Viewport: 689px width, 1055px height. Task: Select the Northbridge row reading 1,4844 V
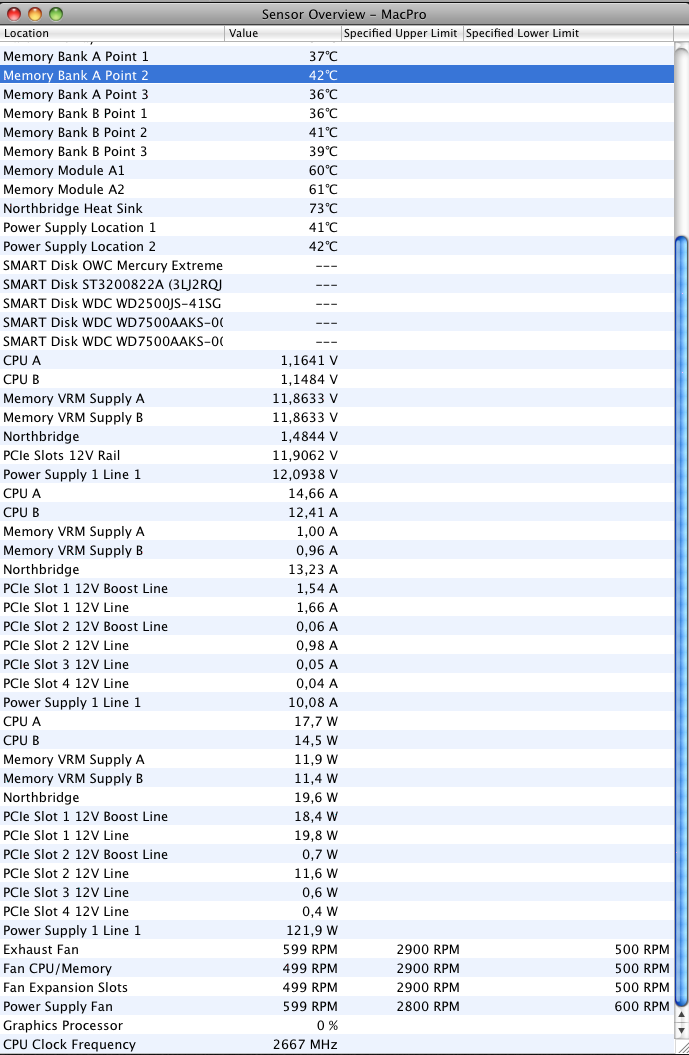pyautogui.click(x=336, y=437)
